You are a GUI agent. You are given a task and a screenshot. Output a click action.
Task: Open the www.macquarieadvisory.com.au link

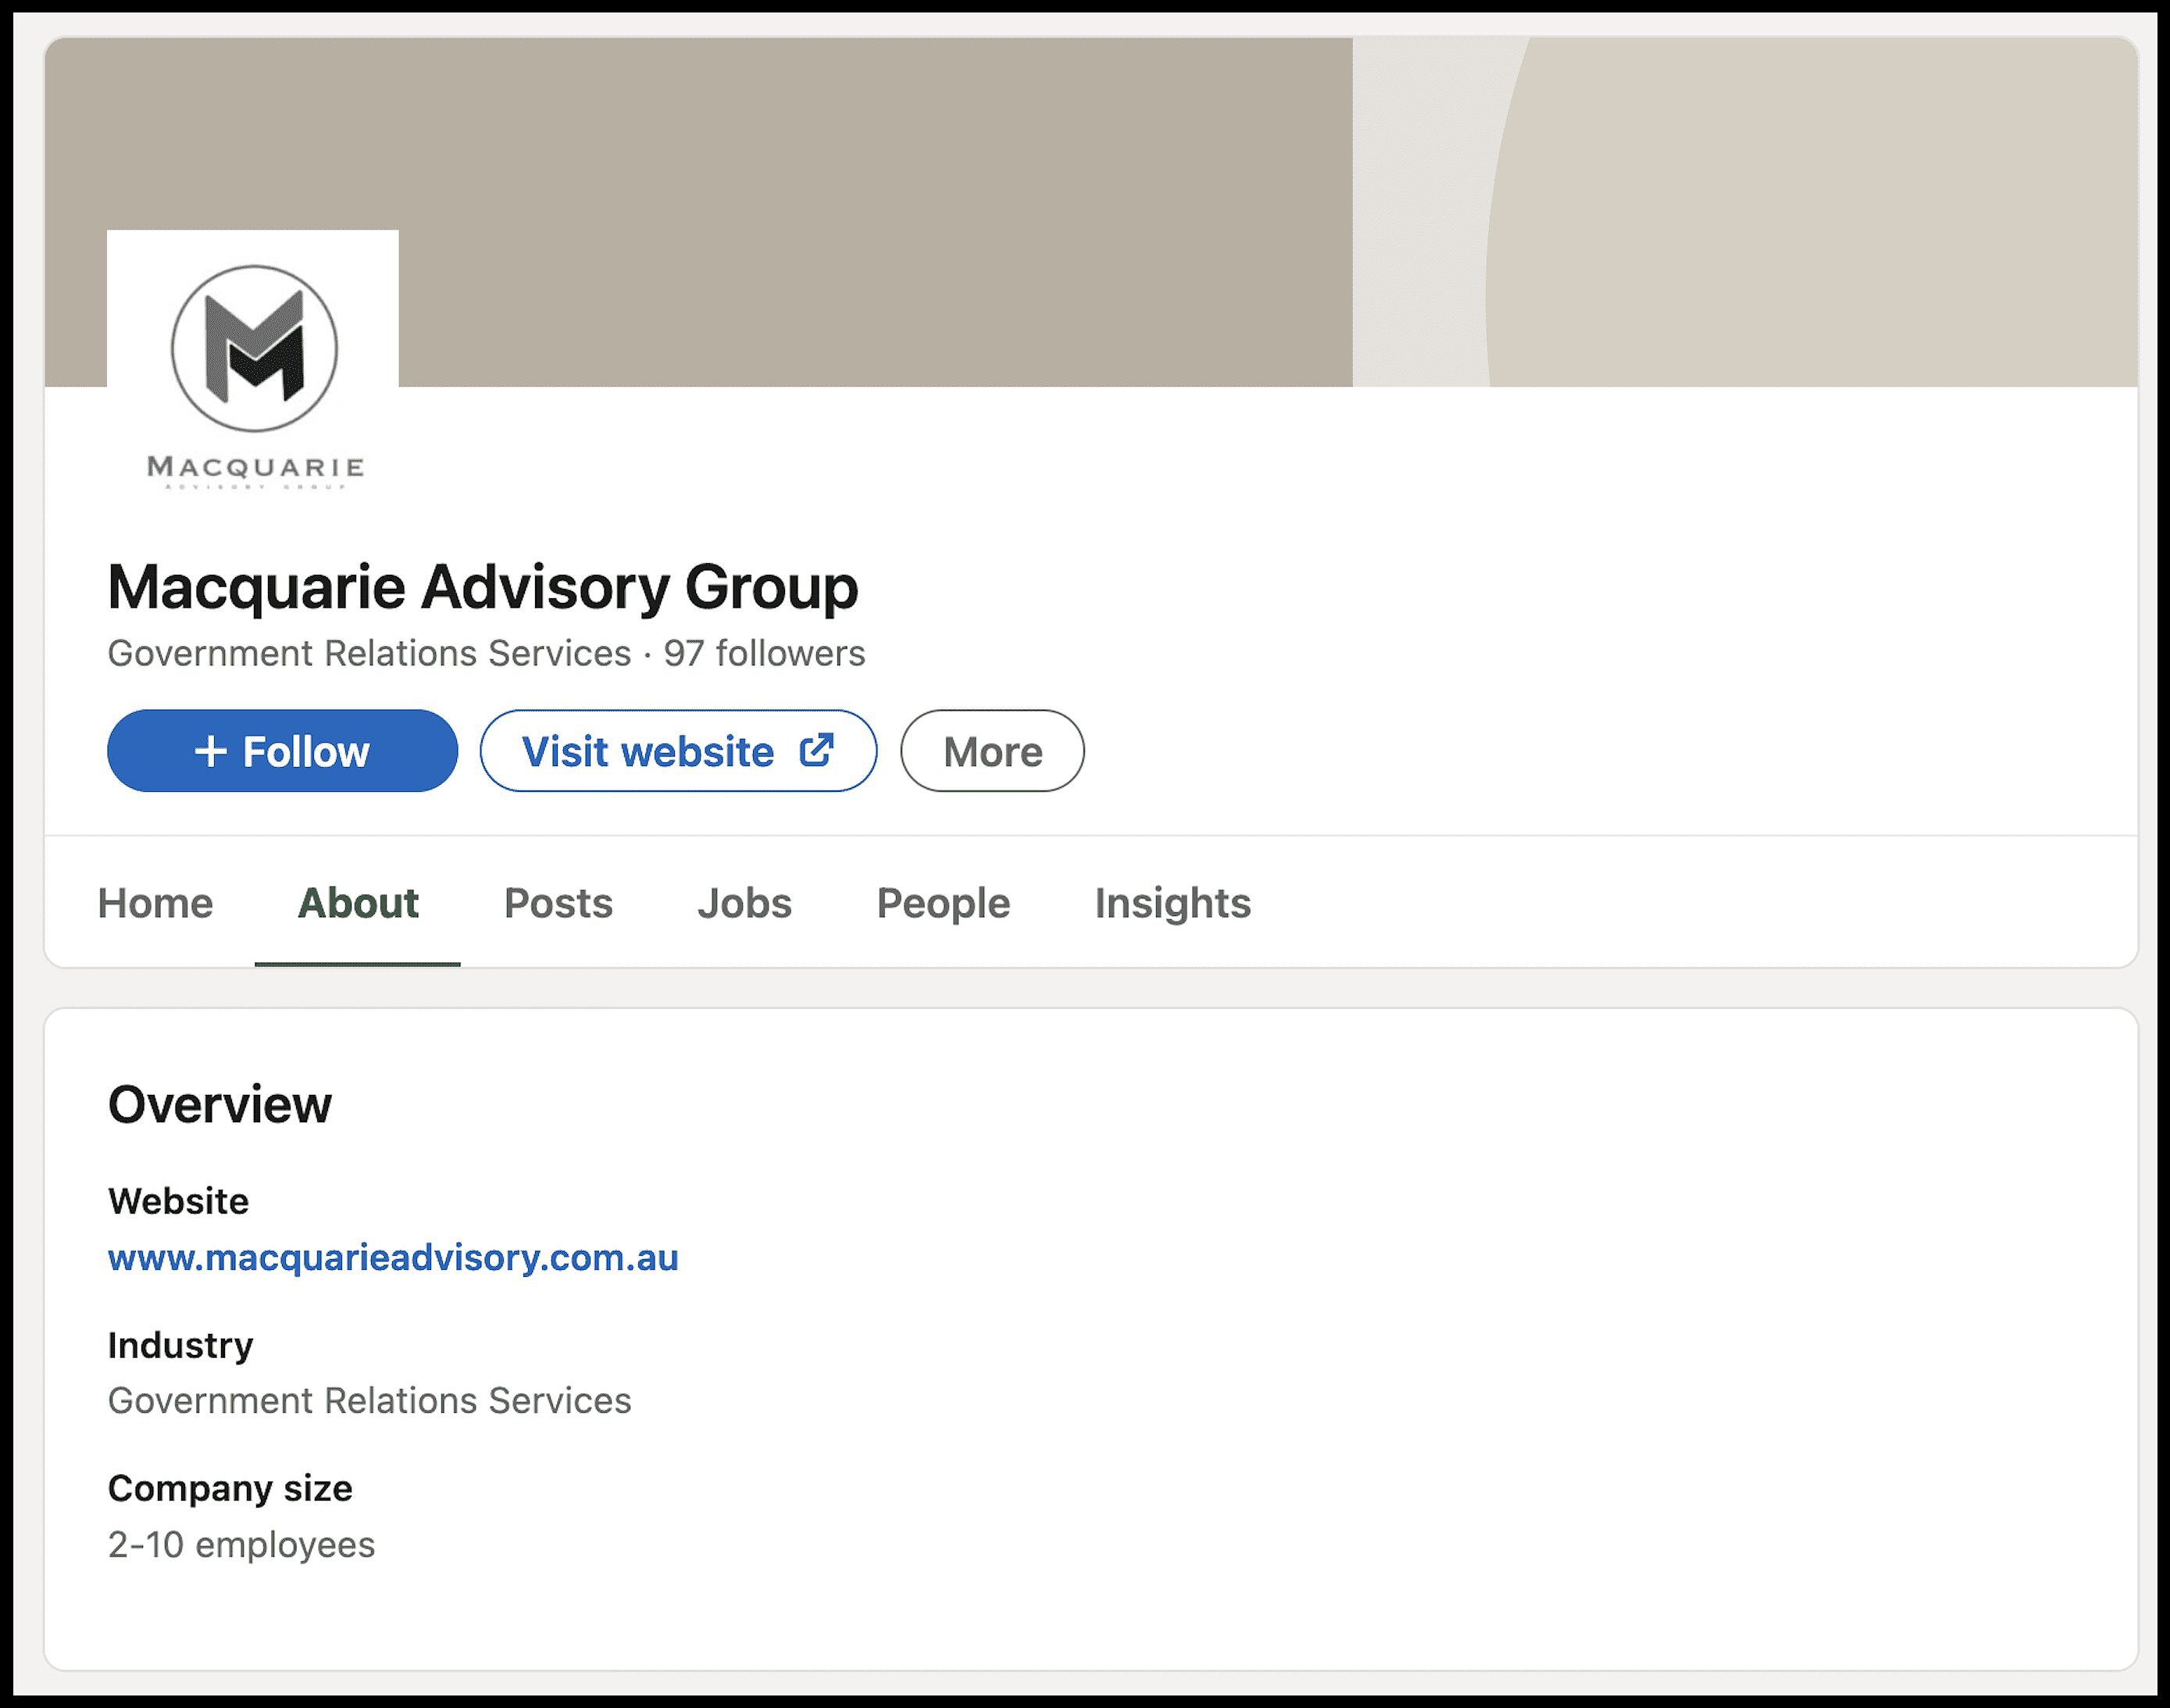[393, 1257]
